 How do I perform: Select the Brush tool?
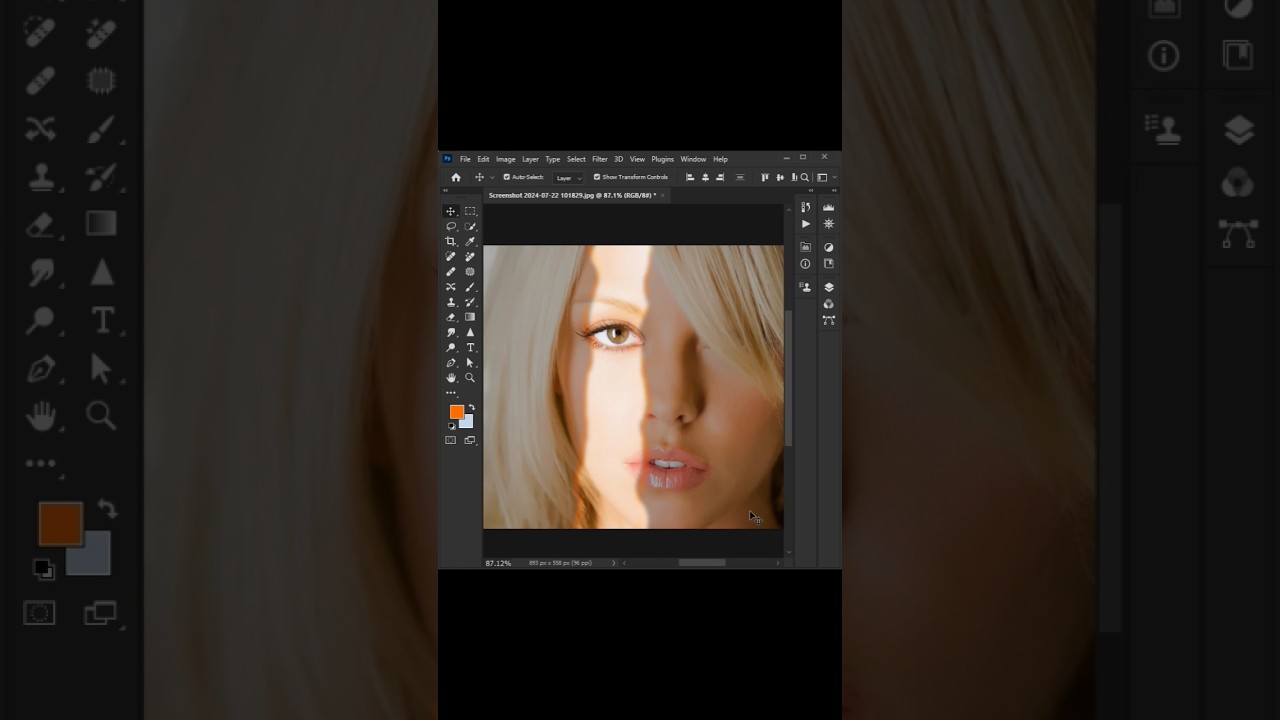click(470, 287)
